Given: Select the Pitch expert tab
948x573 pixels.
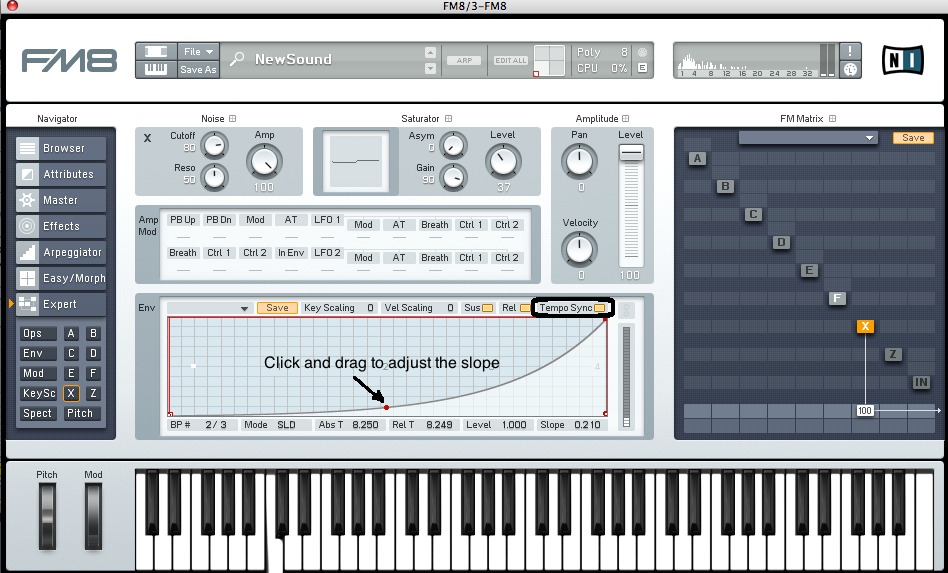Looking at the screenshot, I should (80, 413).
